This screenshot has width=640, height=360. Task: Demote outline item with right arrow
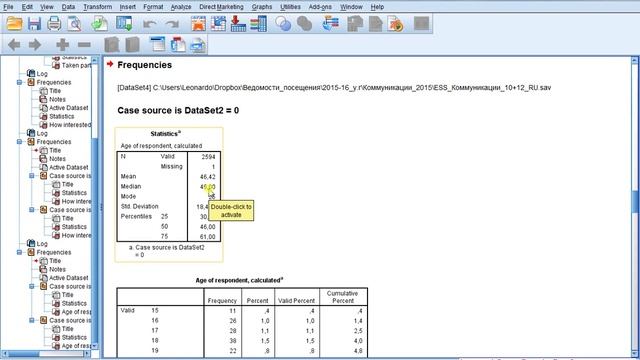pos(35,44)
